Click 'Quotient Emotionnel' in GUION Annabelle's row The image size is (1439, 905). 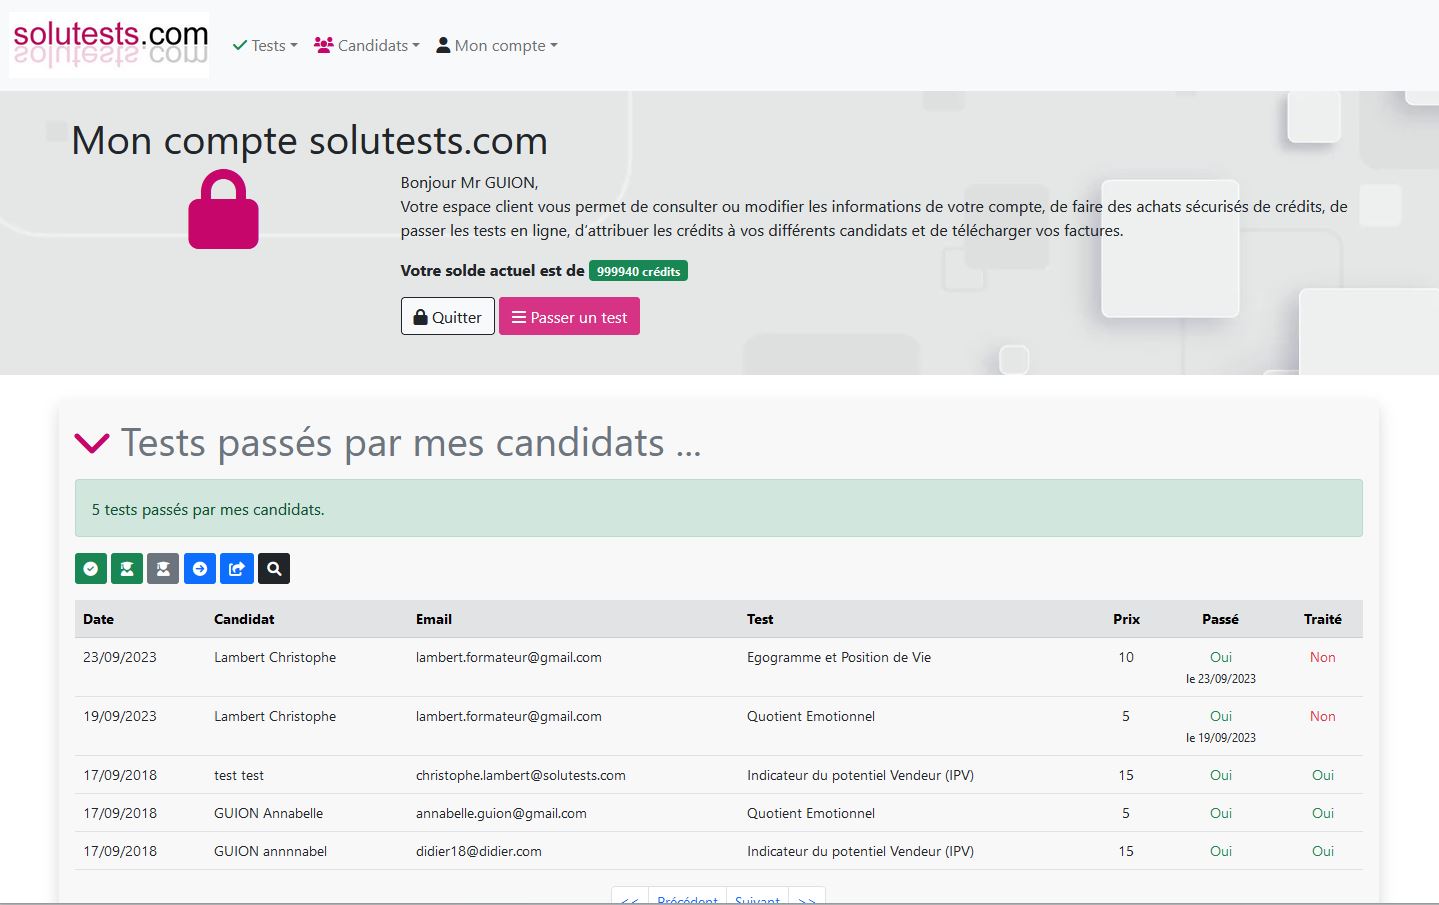coord(811,813)
